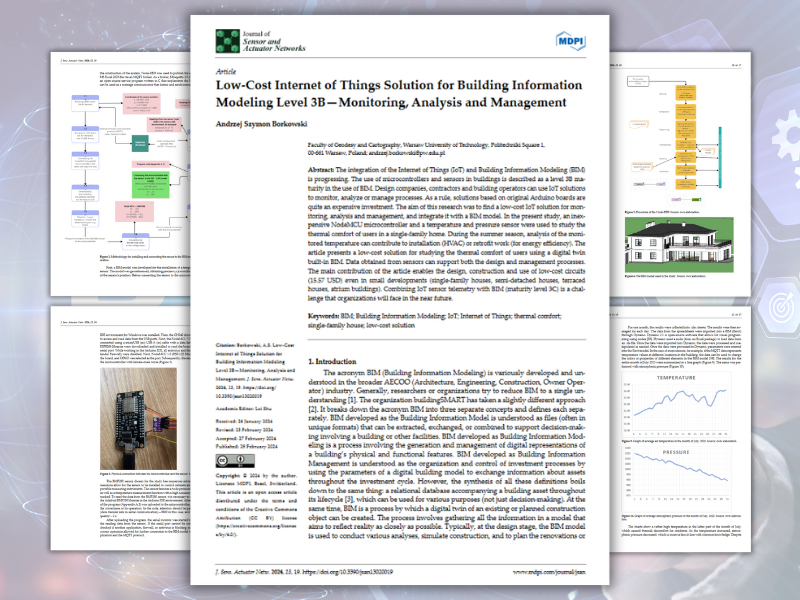Image resolution: width=800 pixels, height=600 pixels.
Task: Click the author name Andrzej Szymon Borkowski
Action: (x=261, y=124)
